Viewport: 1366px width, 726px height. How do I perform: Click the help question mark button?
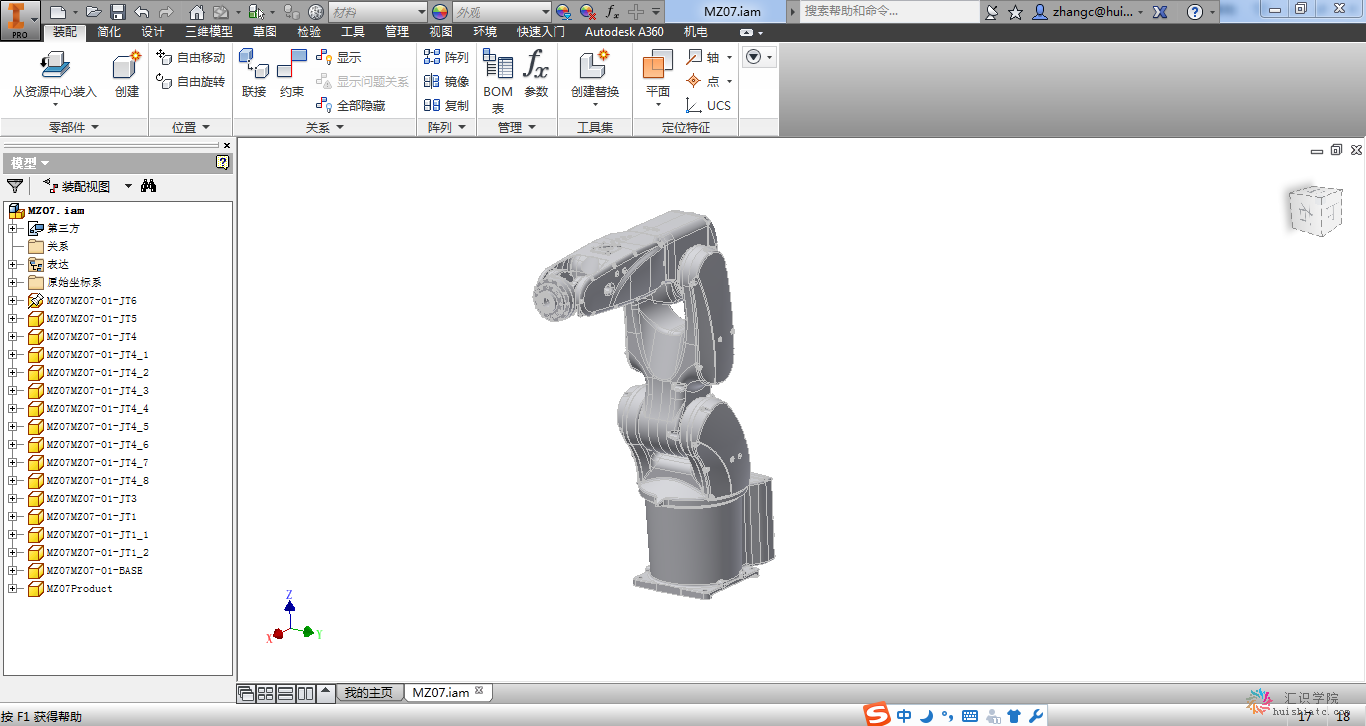[1195, 12]
